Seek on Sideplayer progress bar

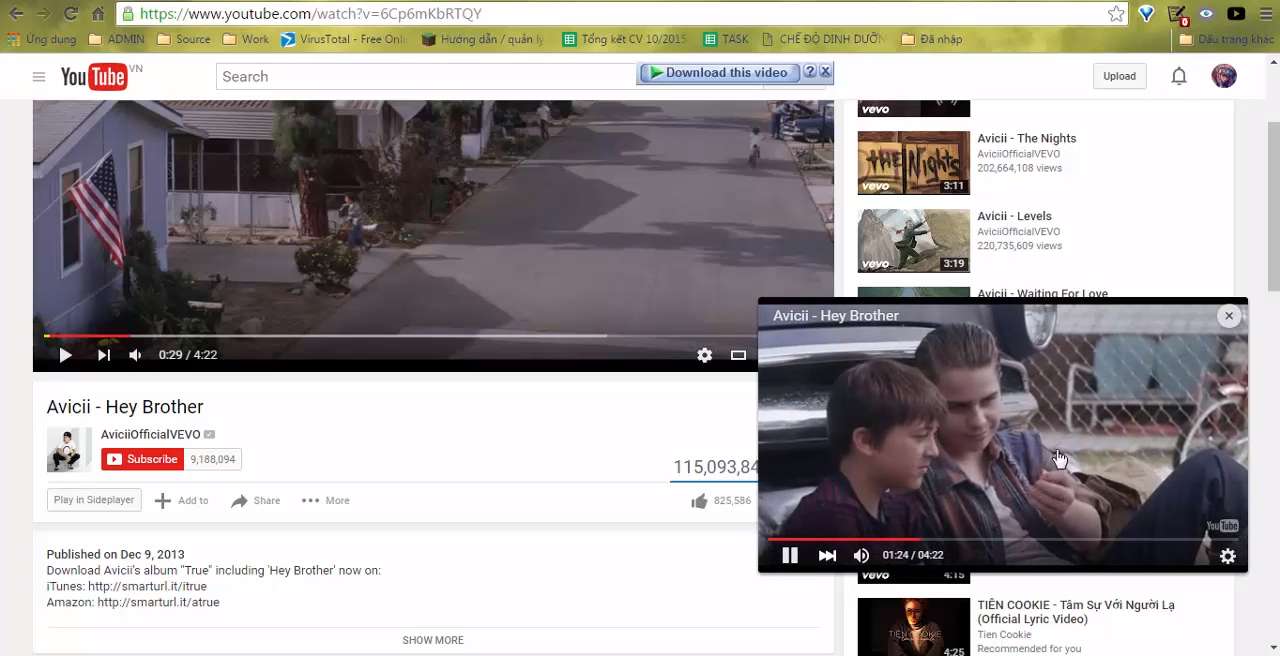(1003, 539)
